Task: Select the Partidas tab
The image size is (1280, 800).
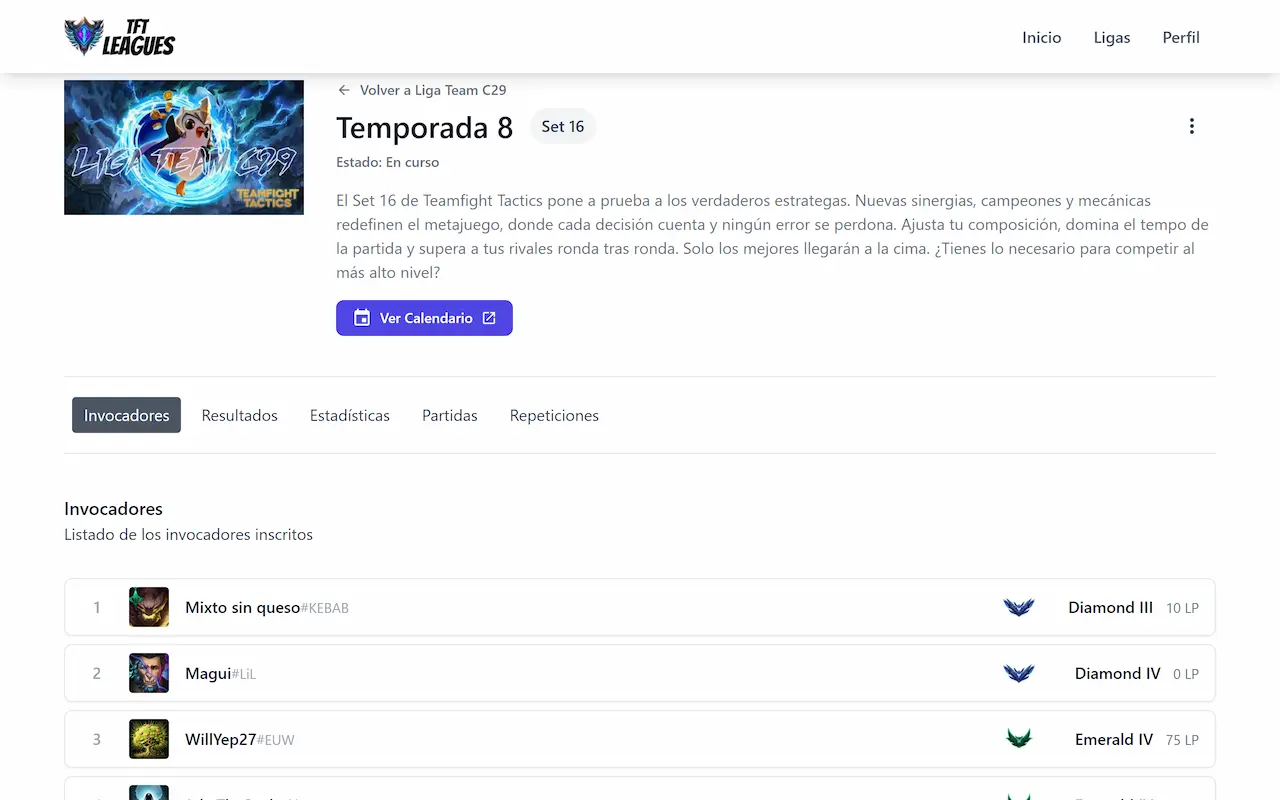Action: pyautogui.click(x=450, y=415)
